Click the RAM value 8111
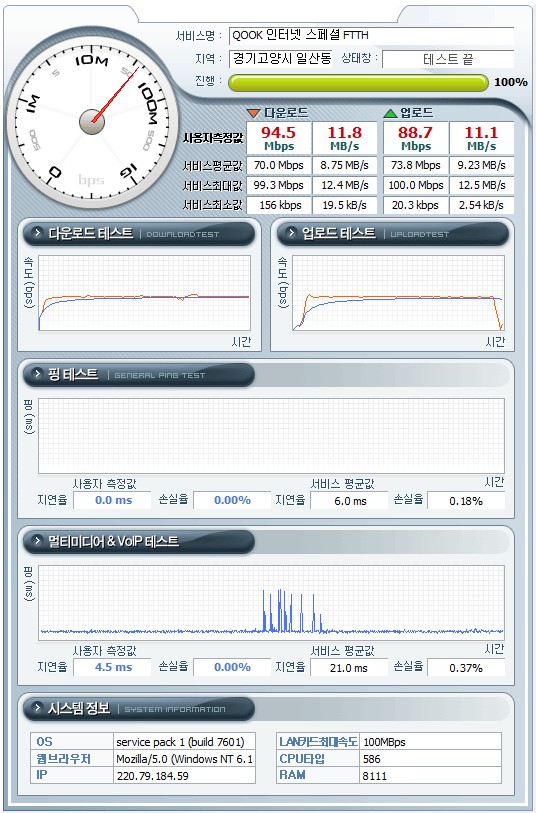 (430, 776)
